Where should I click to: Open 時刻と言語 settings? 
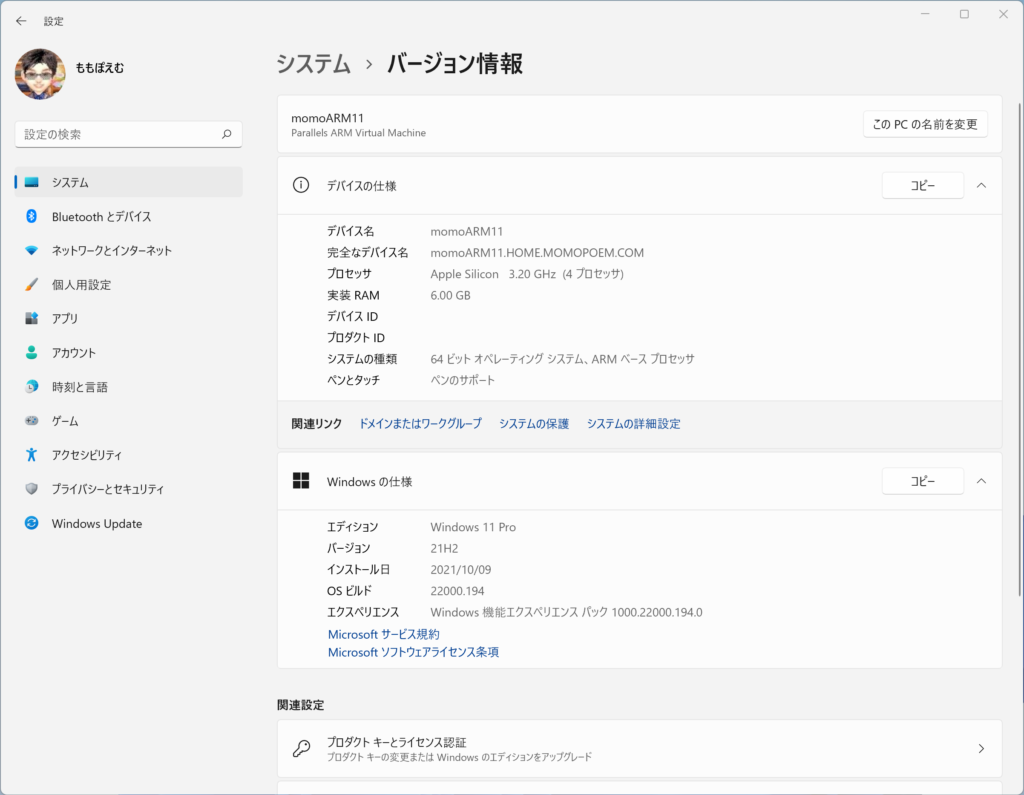tap(129, 387)
